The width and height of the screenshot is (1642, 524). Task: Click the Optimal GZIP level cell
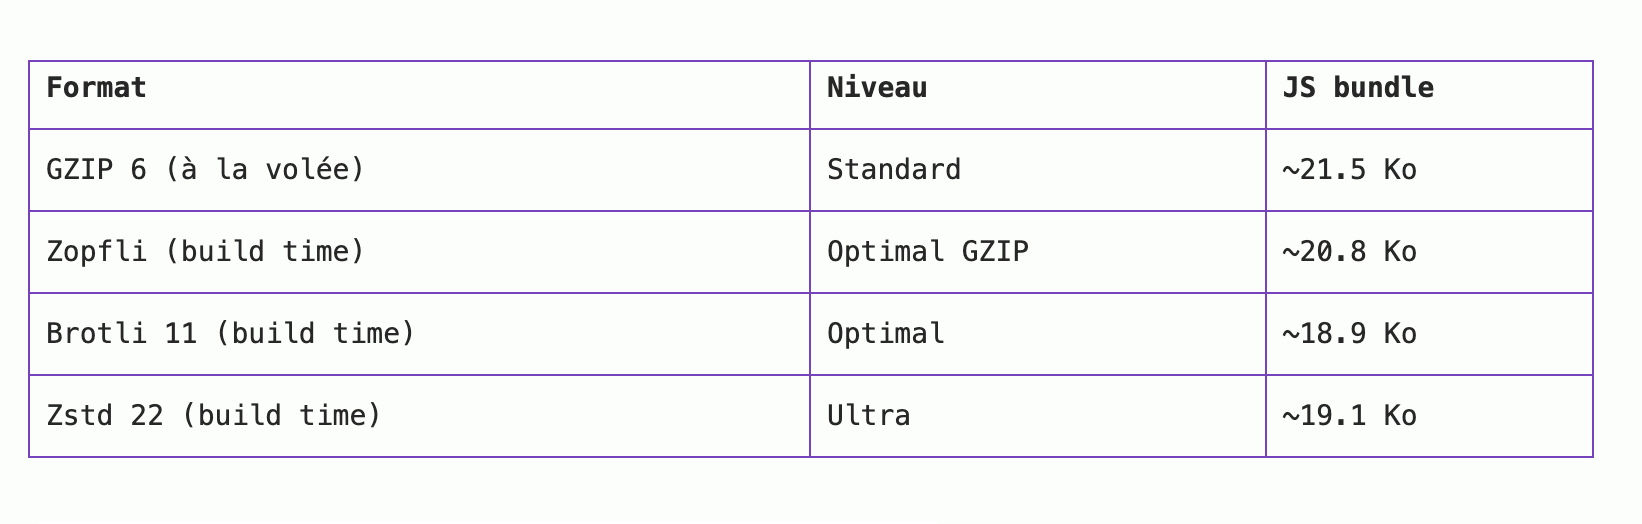[927, 252]
